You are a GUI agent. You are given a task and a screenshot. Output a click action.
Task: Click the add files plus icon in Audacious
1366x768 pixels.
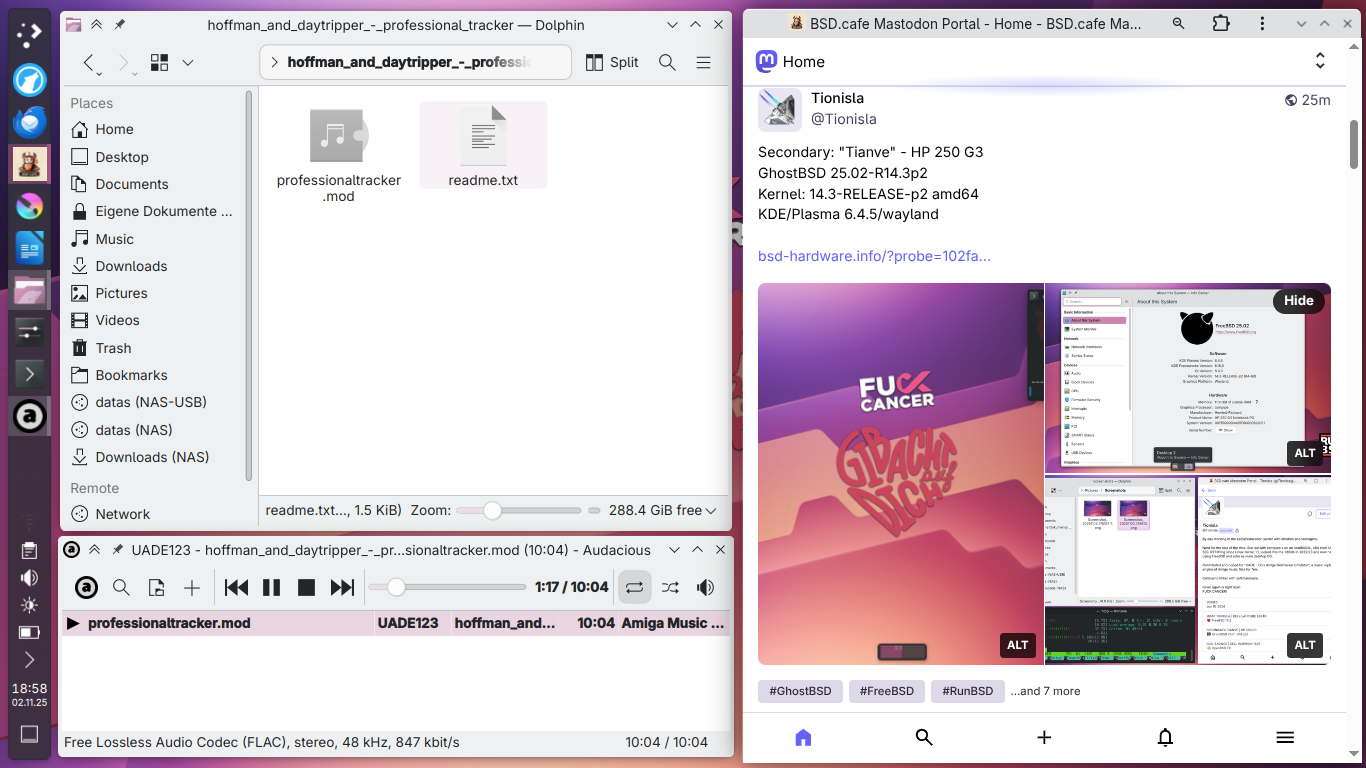(192, 588)
